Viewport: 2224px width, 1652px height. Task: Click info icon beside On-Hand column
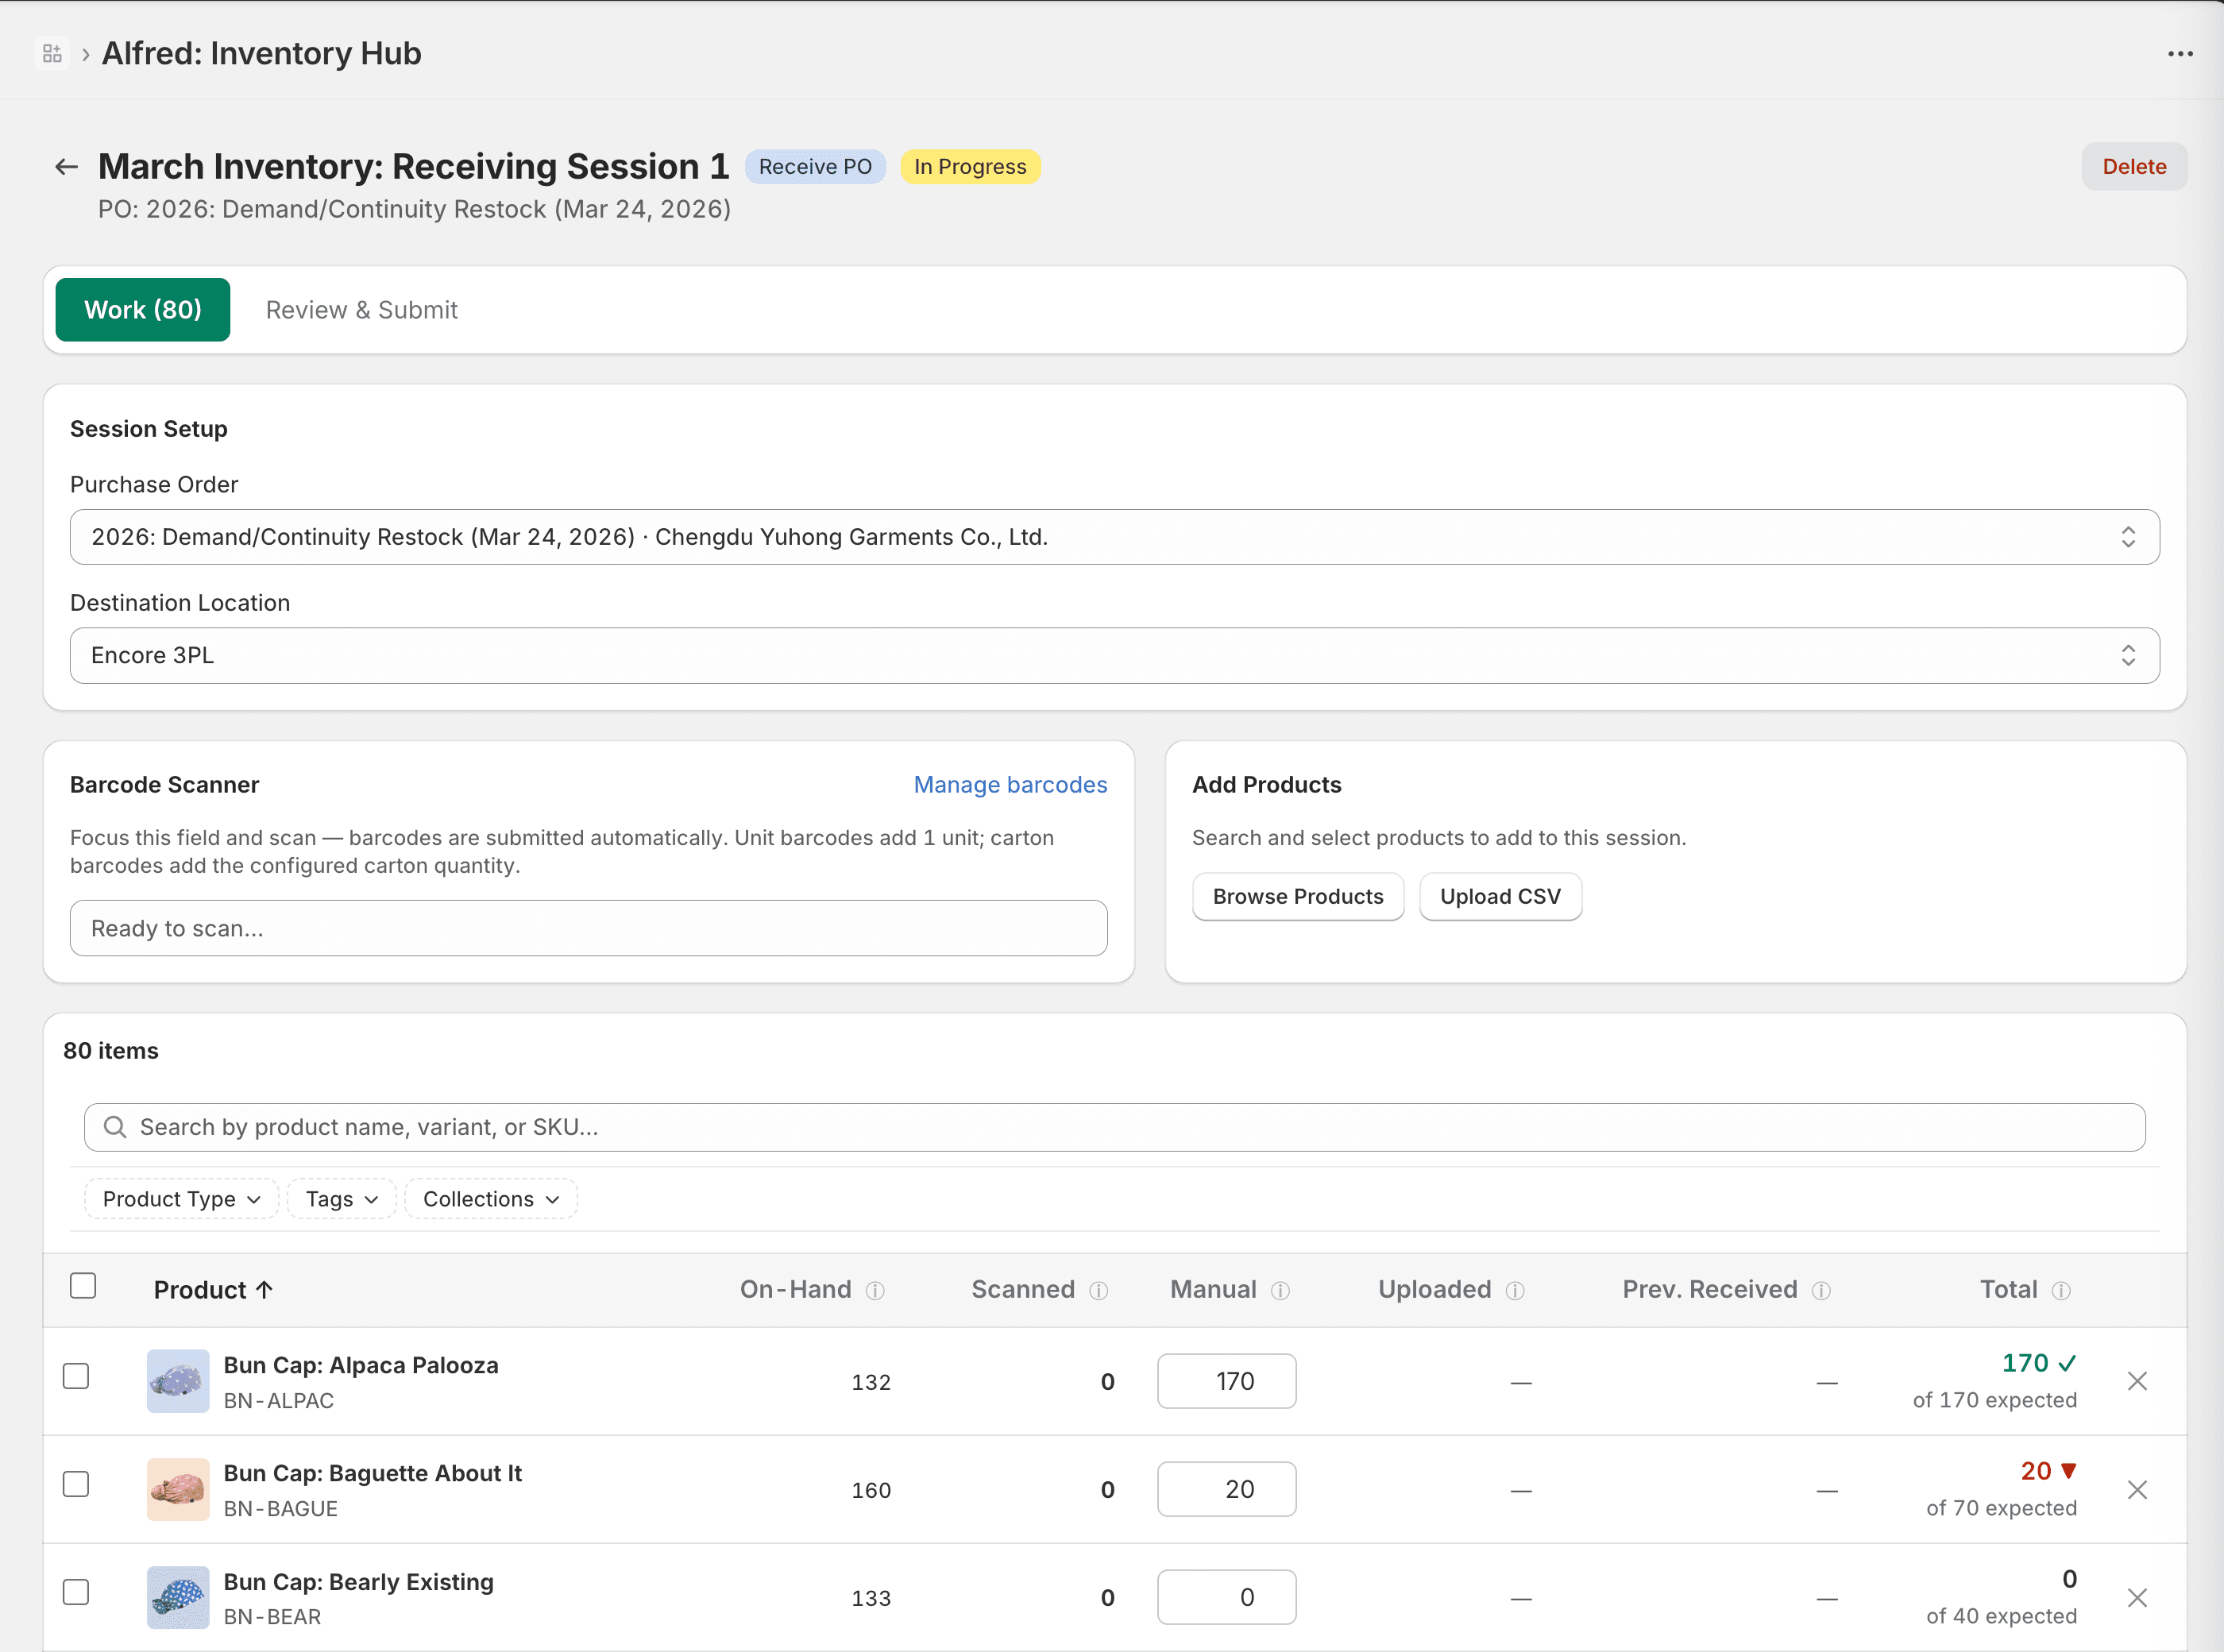875,1291
